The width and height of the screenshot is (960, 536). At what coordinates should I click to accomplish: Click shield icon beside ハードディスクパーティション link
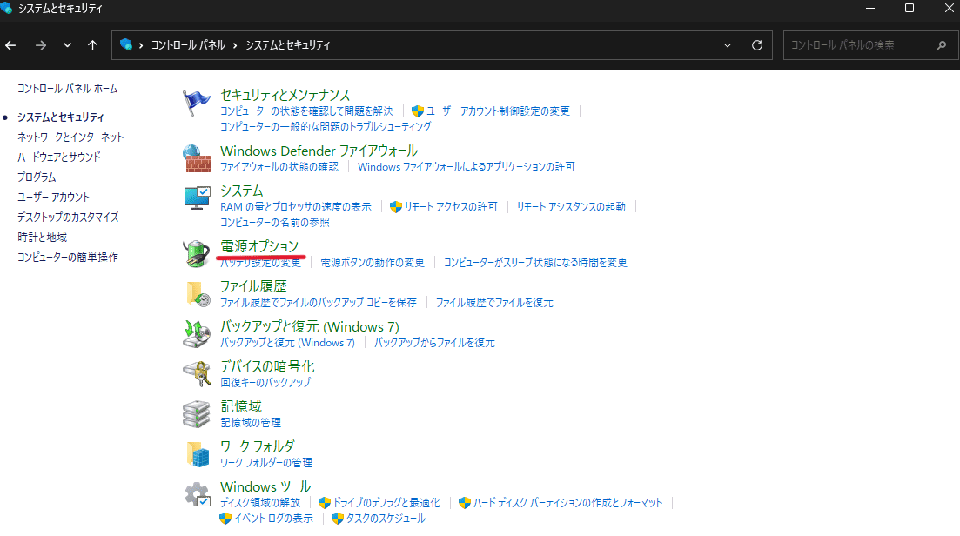click(x=465, y=502)
